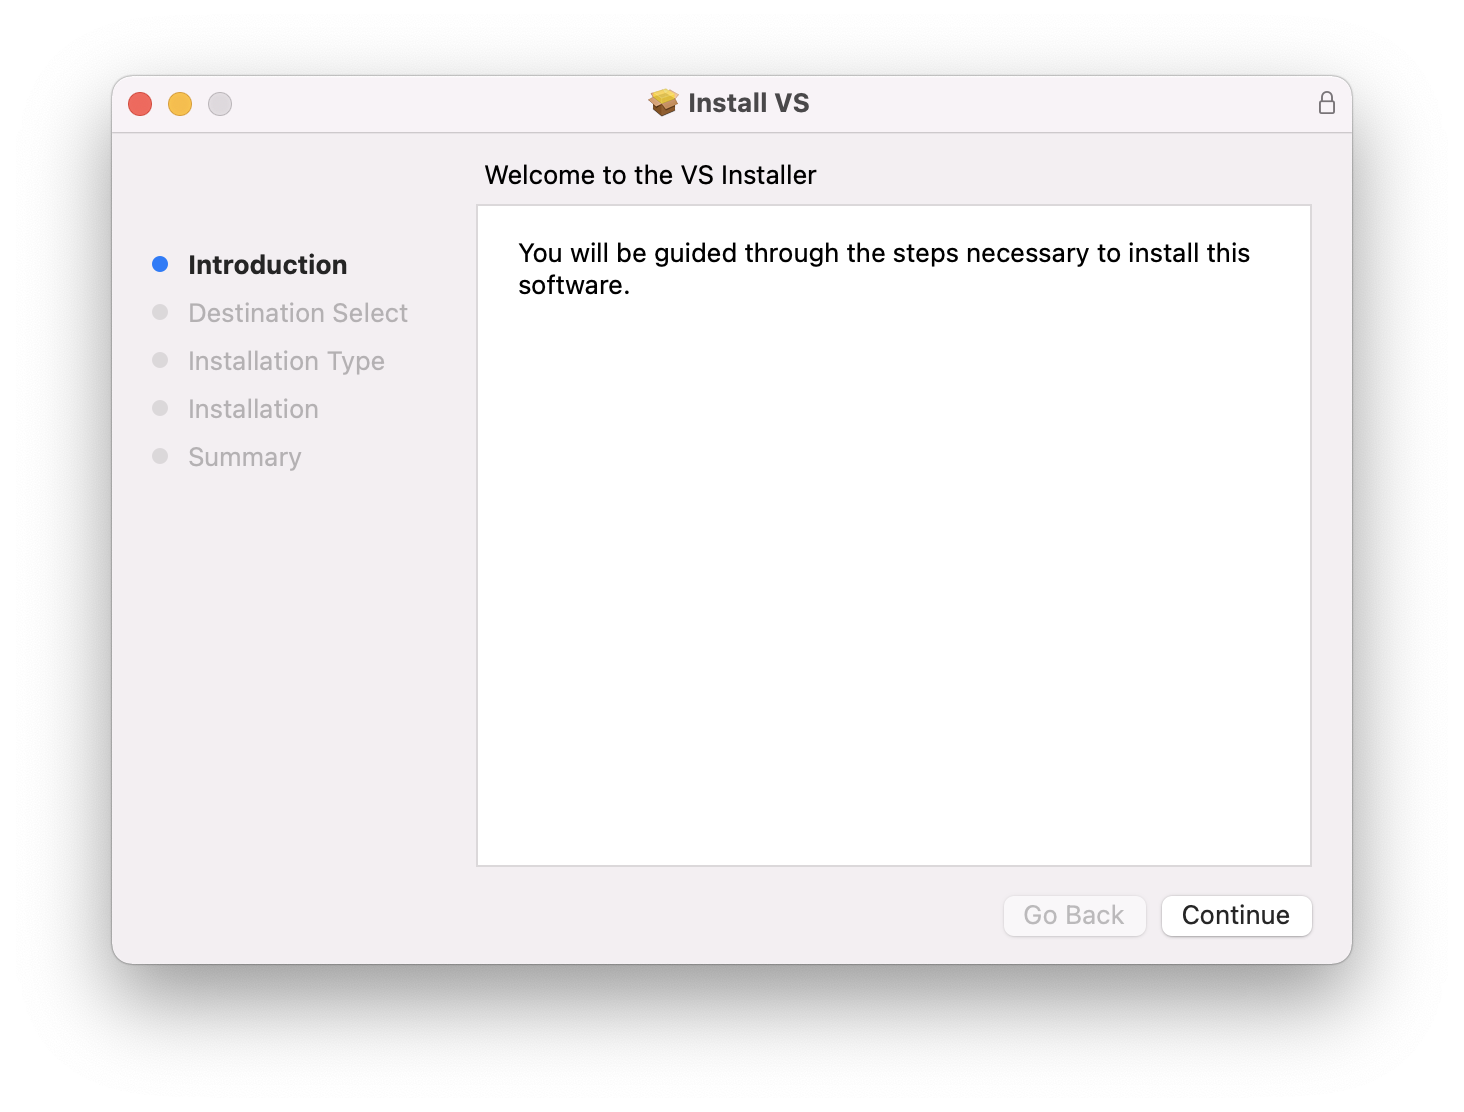Click the Install VS window title text

coord(749,103)
